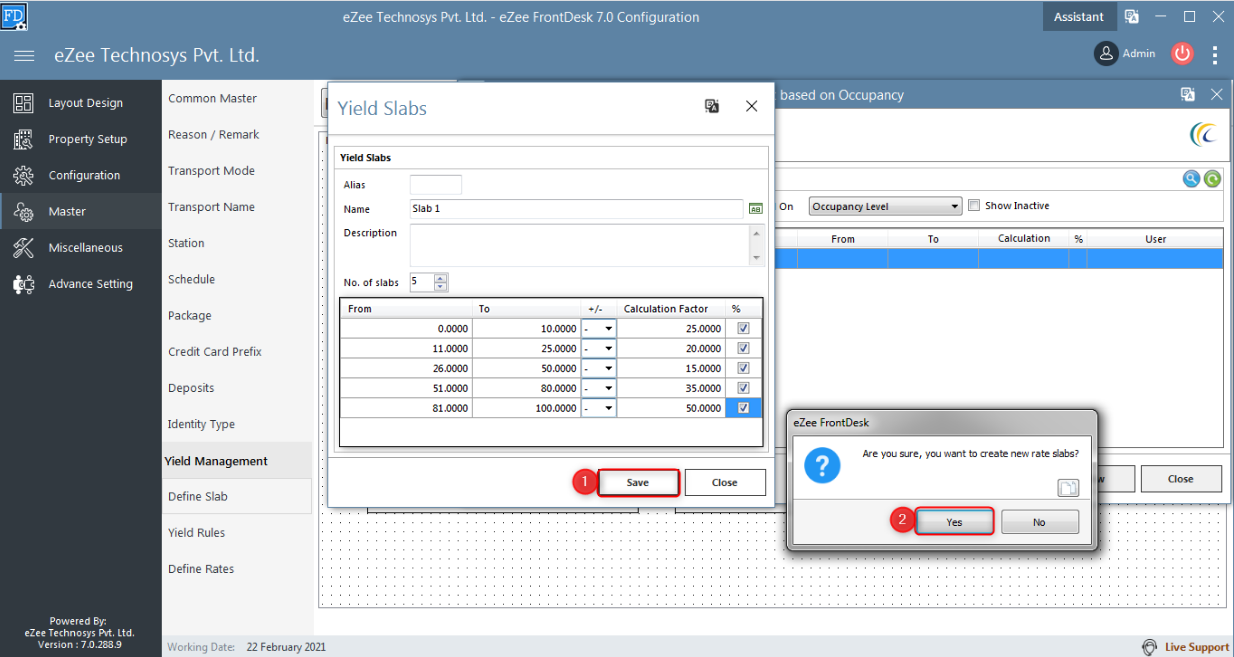1234x657 pixels.
Task: Toggle percent checkbox for 51 to 80 row
Action: [x=743, y=388]
